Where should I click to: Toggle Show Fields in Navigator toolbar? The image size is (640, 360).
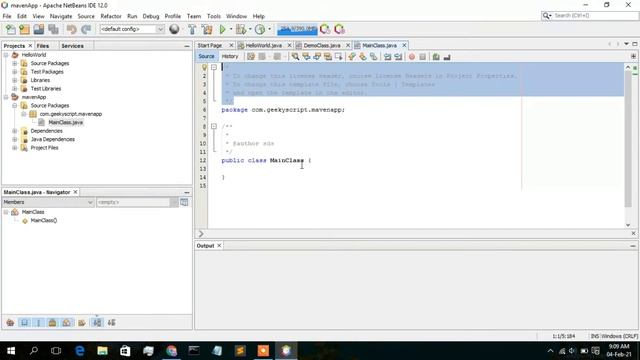click(x=24, y=322)
